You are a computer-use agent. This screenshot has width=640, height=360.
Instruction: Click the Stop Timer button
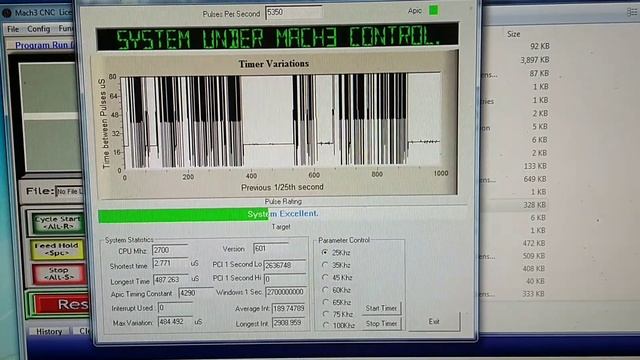pyautogui.click(x=381, y=324)
